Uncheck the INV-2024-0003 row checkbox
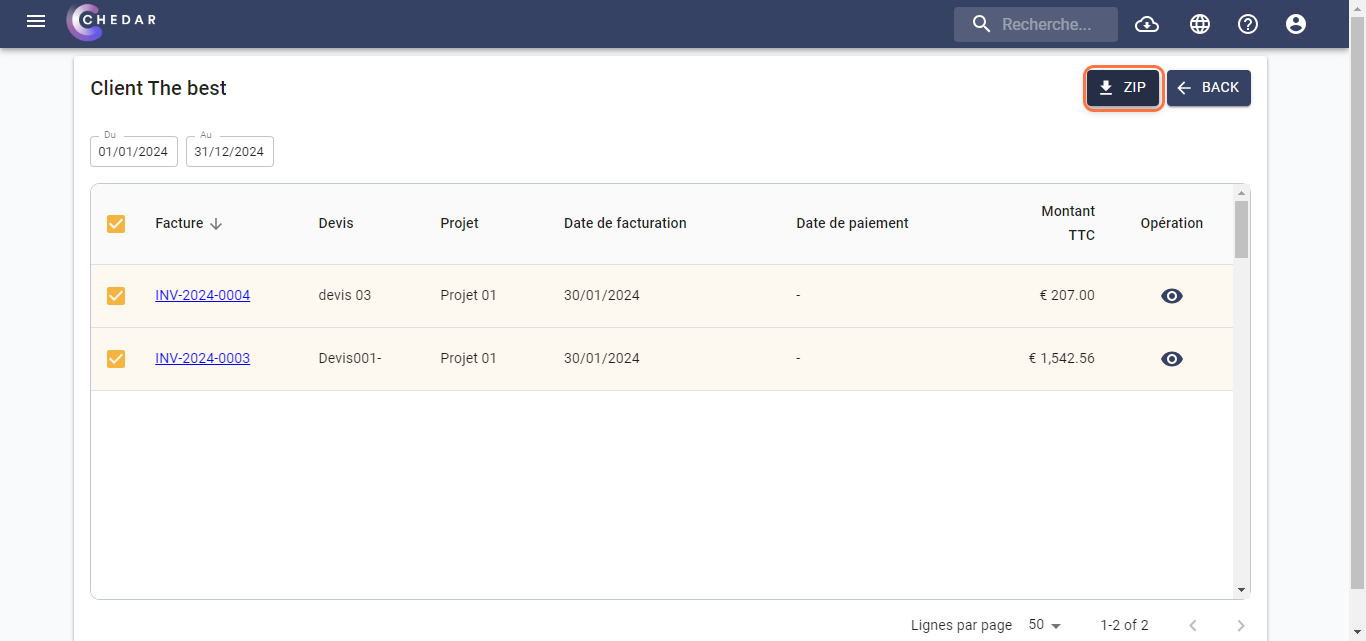 (x=116, y=359)
